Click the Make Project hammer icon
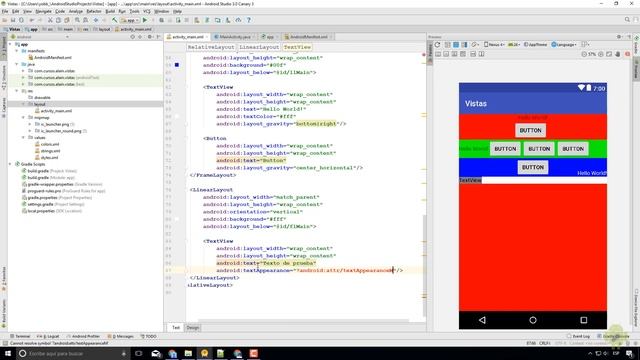Image resolution: width=640 pixels, height=360 pixels. [115, 20]
